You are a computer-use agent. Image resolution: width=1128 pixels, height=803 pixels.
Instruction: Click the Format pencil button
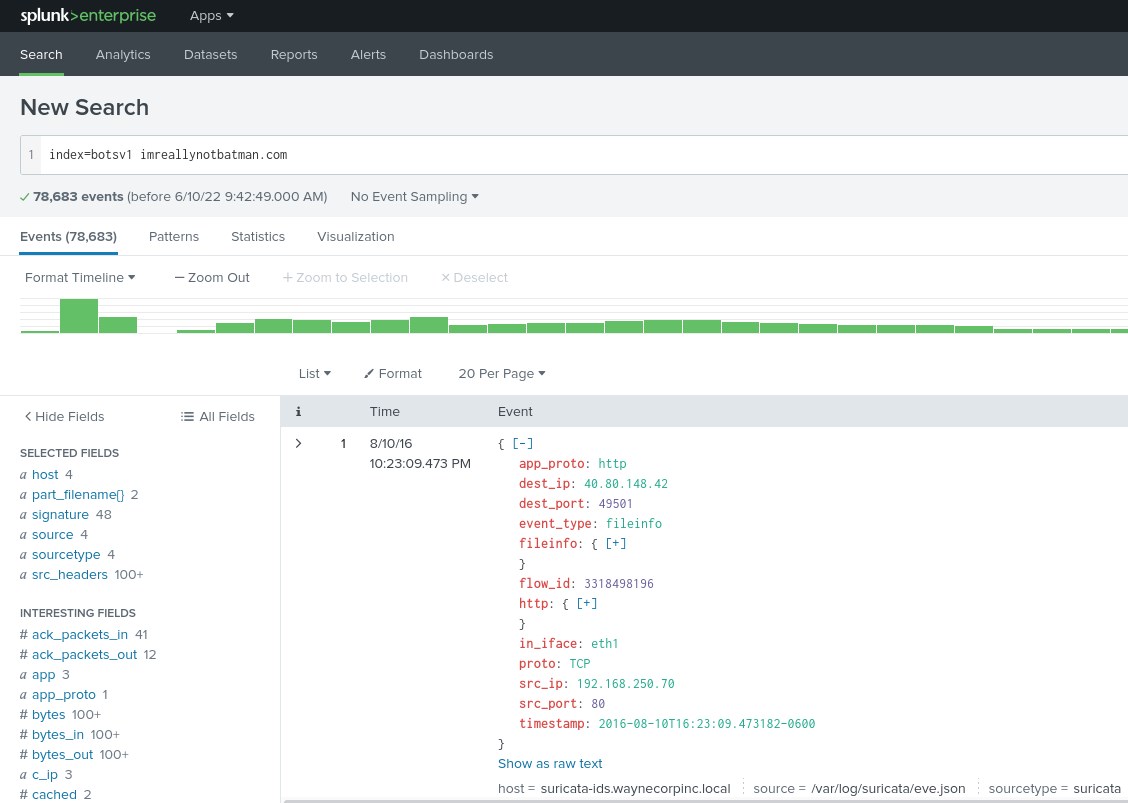pyautogui.click(x=393, y=373)
